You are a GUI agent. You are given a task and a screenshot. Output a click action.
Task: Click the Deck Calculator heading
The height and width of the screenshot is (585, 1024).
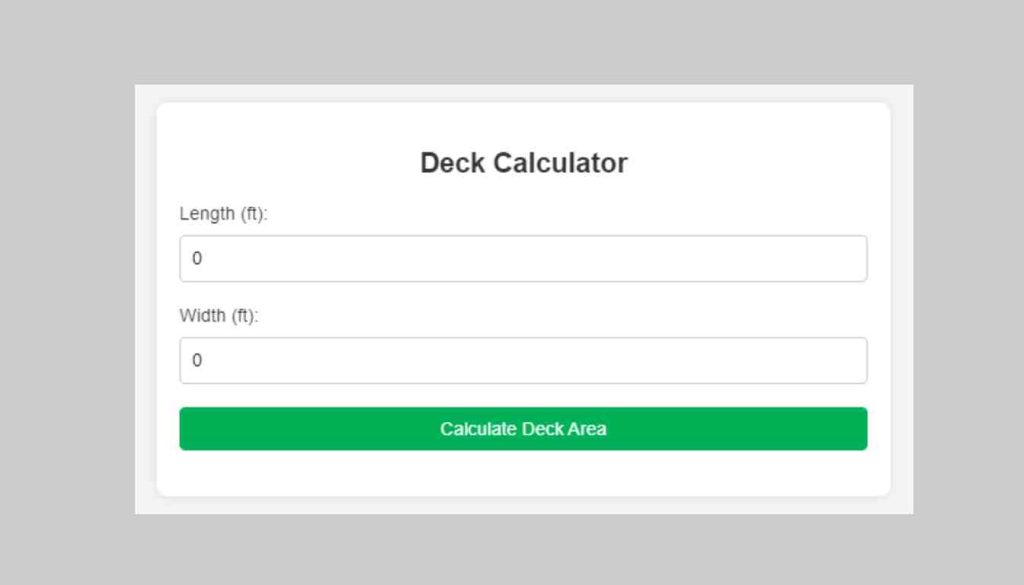pyautogui.click(x=523, y=162)
